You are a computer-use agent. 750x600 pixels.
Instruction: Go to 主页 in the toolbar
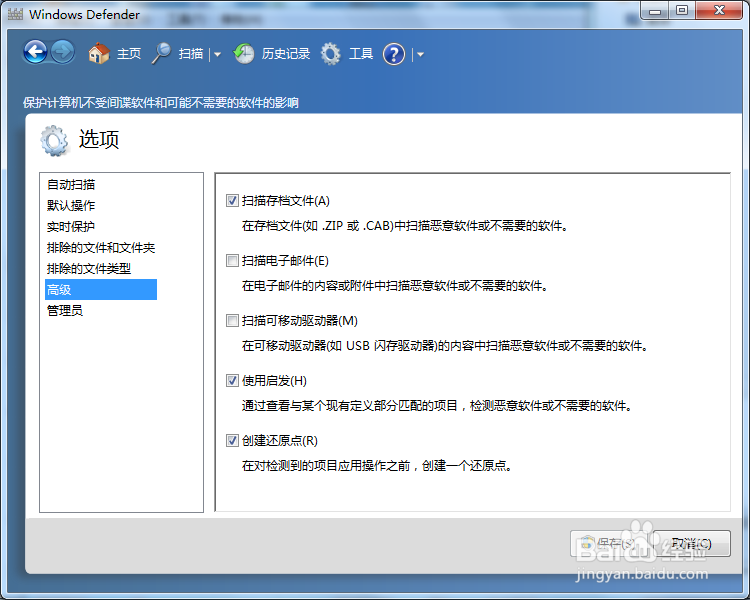click(129, 54)
